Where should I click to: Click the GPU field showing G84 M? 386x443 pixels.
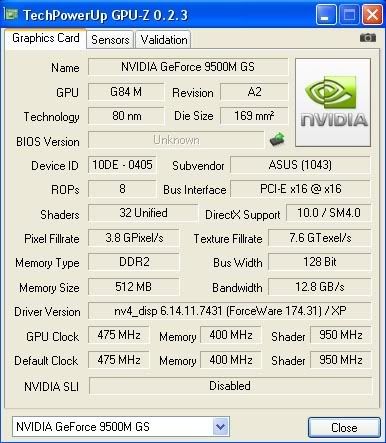[126, 92]
